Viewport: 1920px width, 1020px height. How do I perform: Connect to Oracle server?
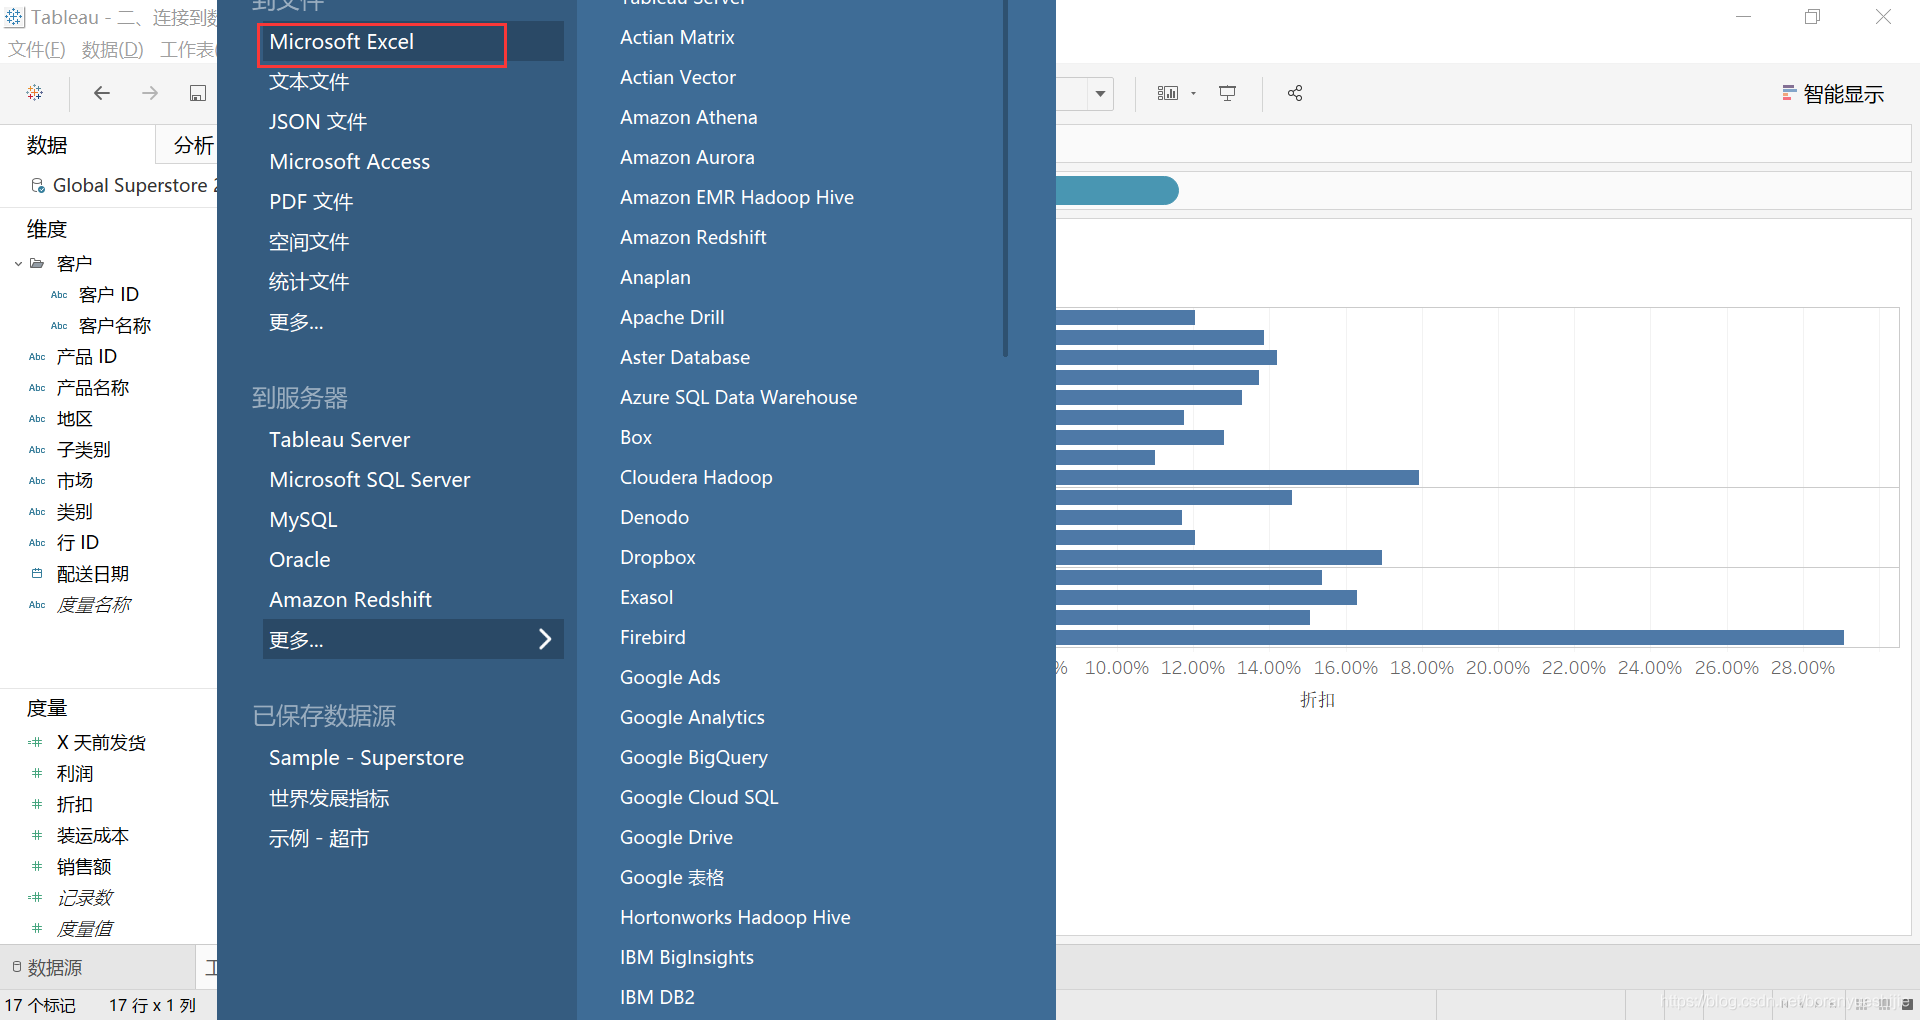pyautogui.click(x=299, y=560)
